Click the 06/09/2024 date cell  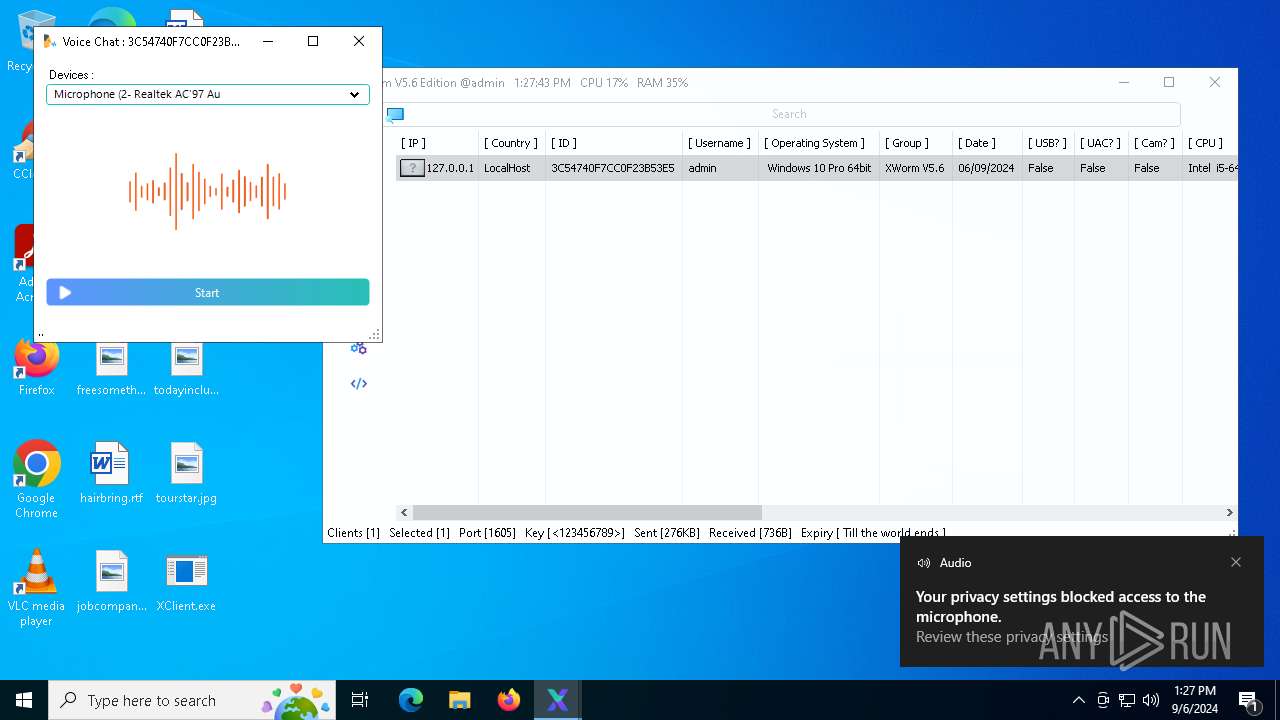(x=986, y=168)
